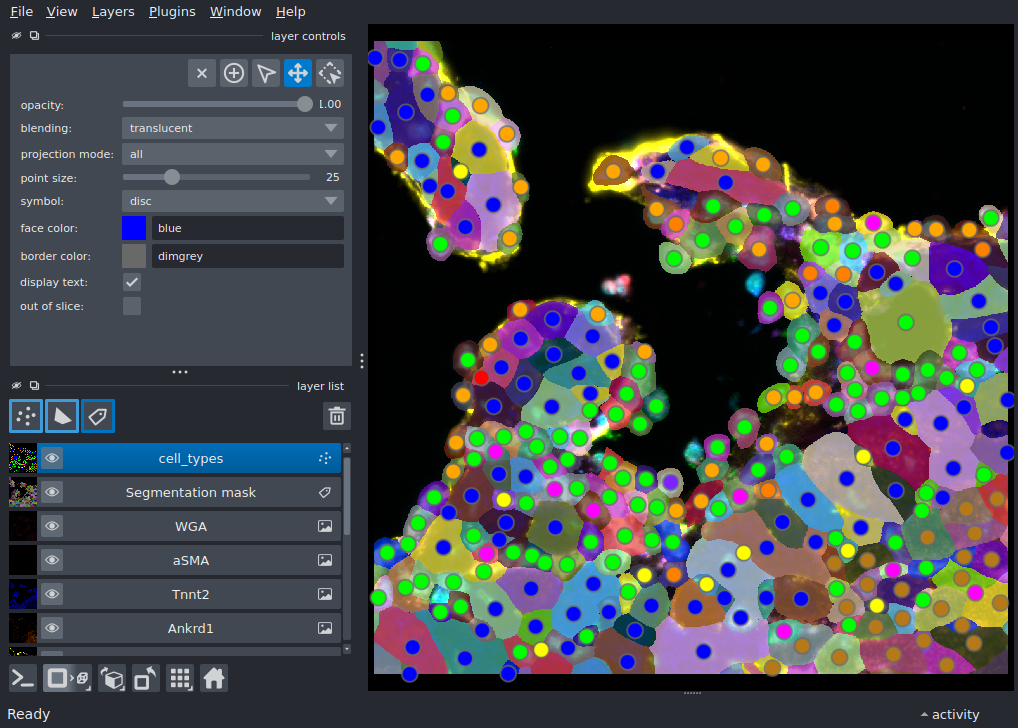The width and height of the screenshot is (1018, 728).
Task: Click the blue face color swatch
Action: point(134,228)
